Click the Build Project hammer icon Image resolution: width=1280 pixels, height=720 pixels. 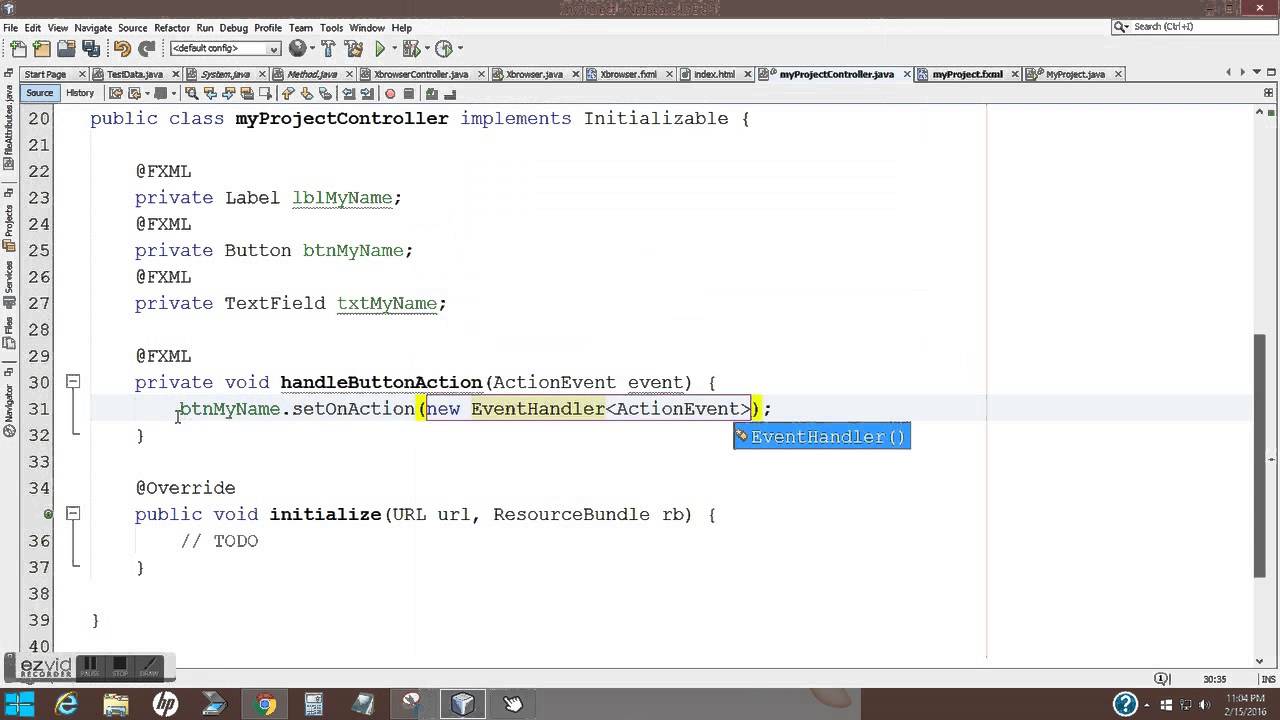pyautogui.click(x=328, y=48)
